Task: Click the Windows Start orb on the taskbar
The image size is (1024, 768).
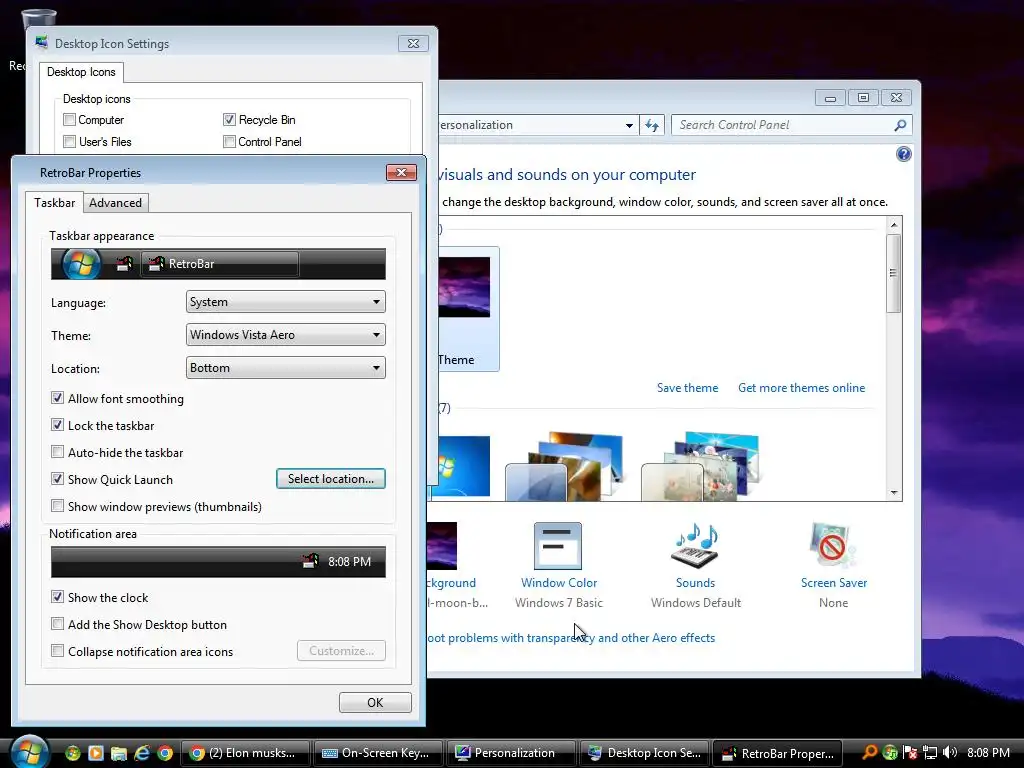Action: click(29, 752)
